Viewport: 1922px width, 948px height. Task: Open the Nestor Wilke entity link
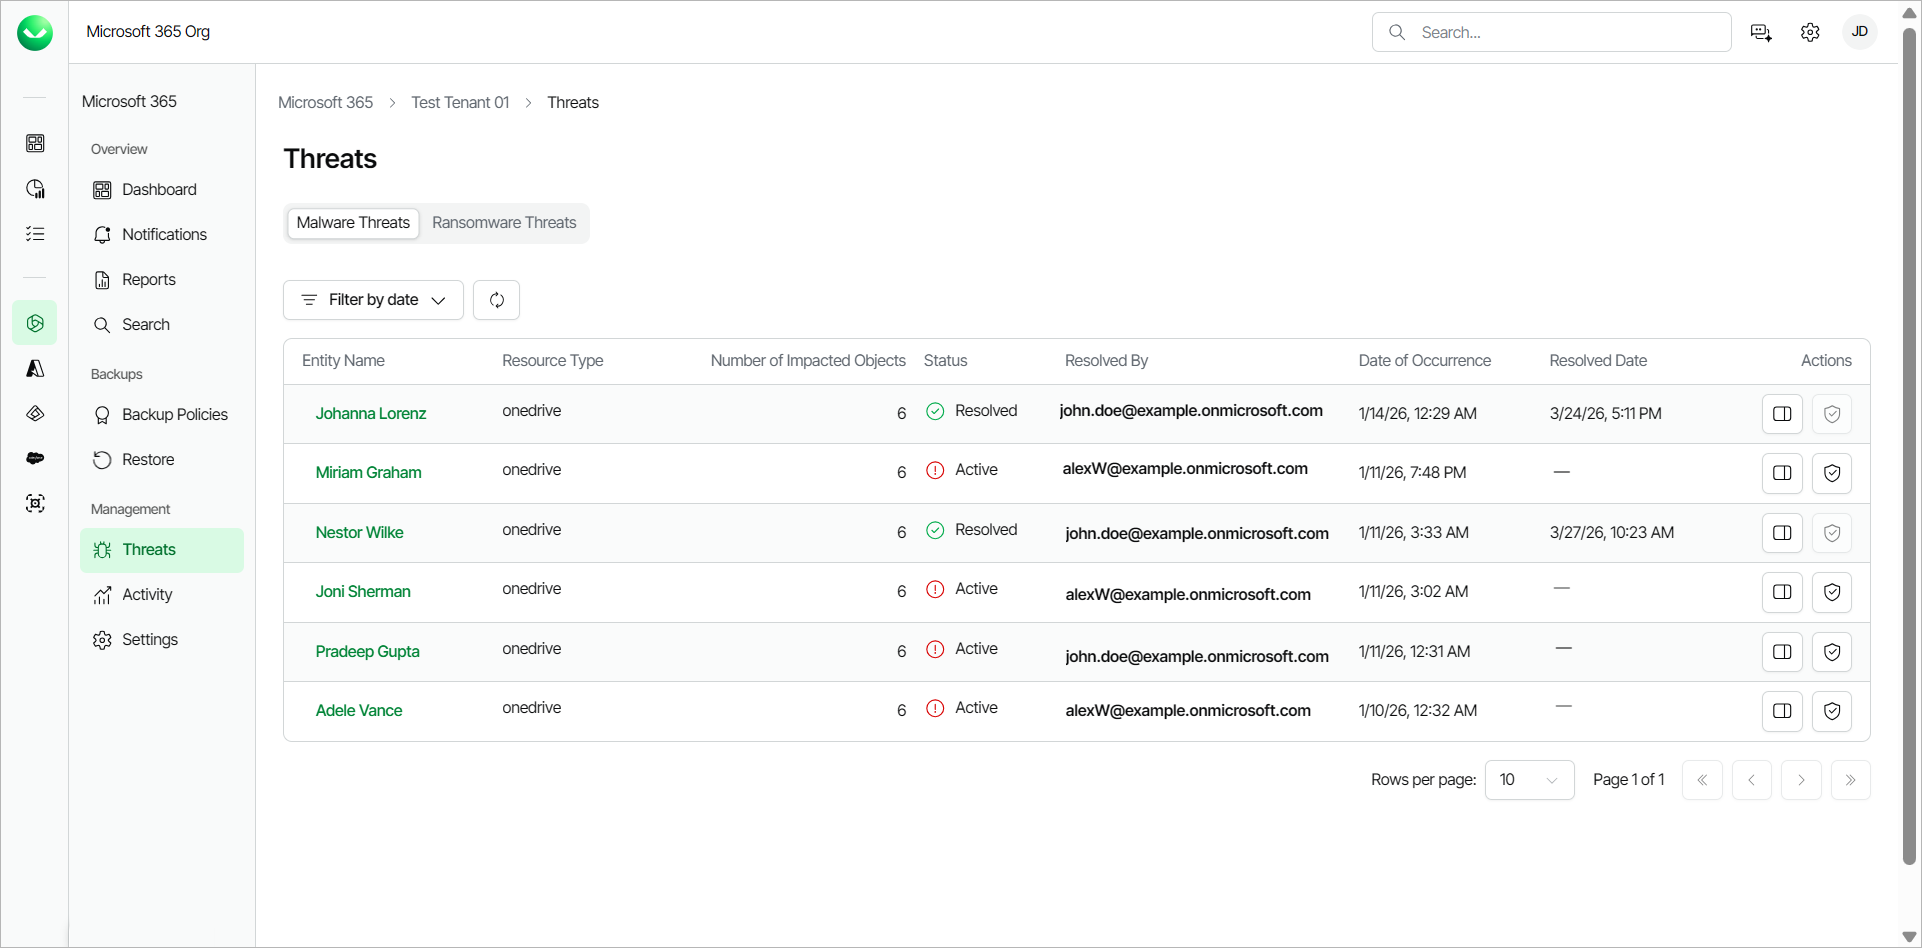point(359,533)
